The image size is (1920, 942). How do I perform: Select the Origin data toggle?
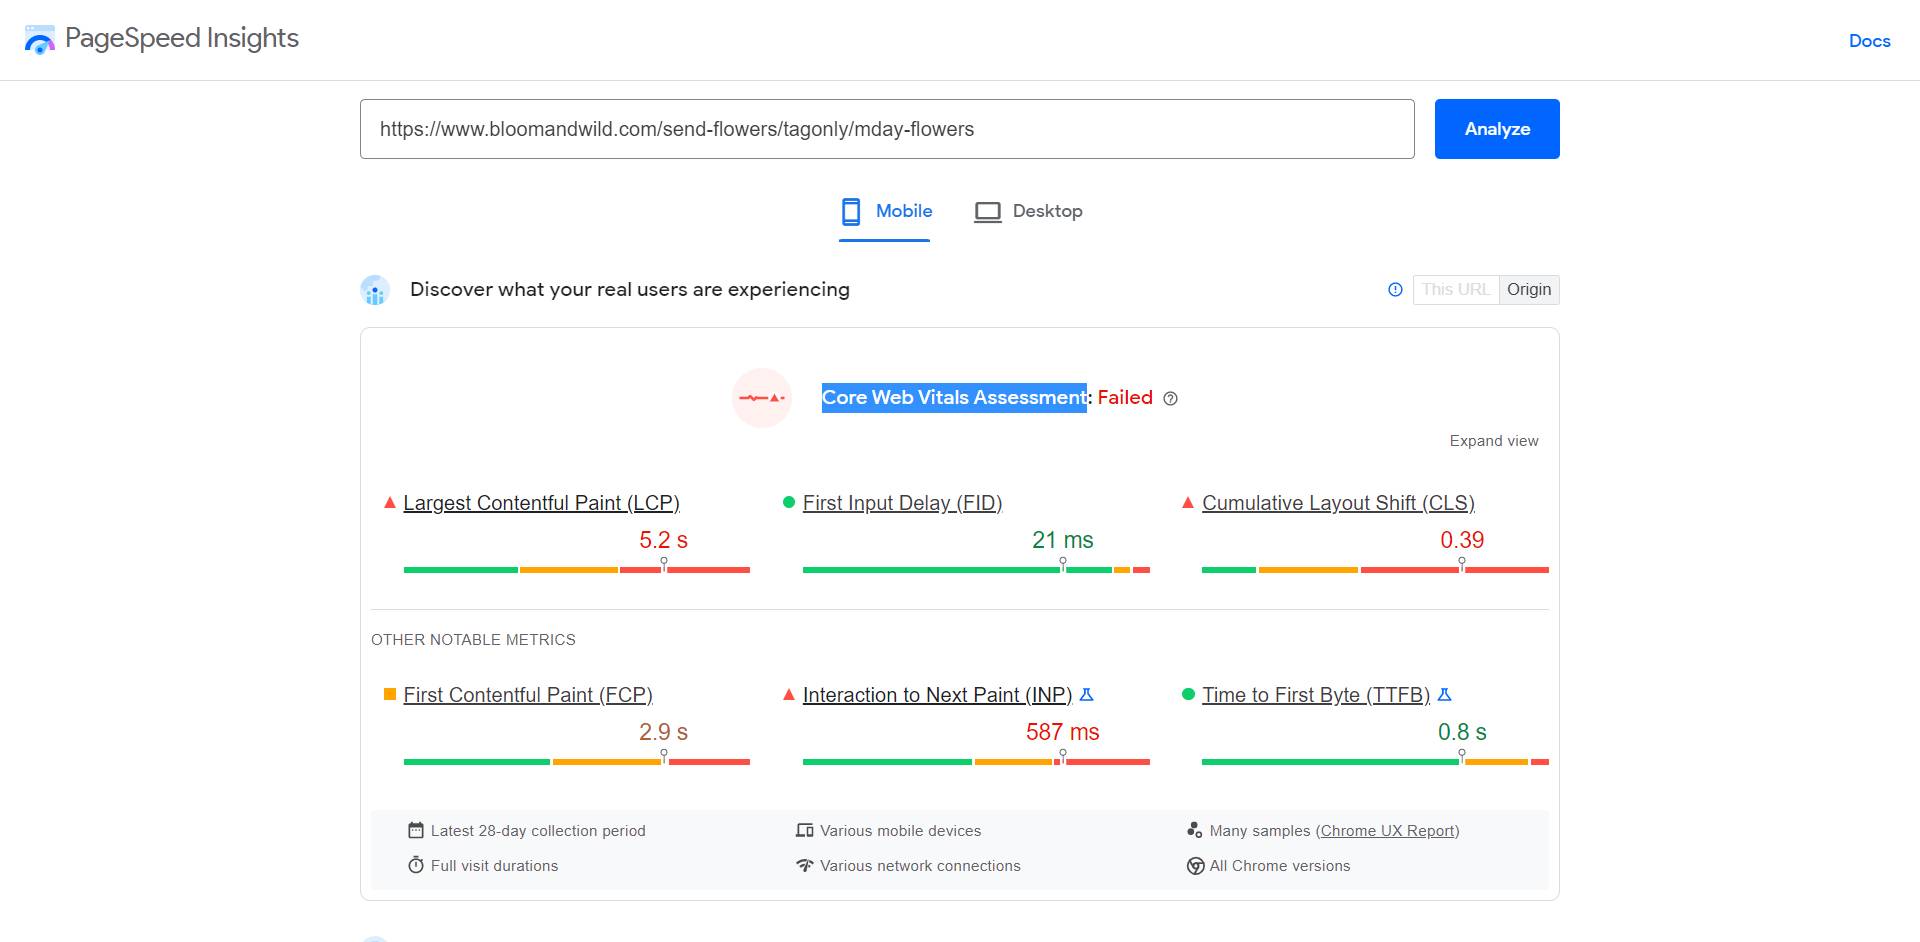point(1528,290)
